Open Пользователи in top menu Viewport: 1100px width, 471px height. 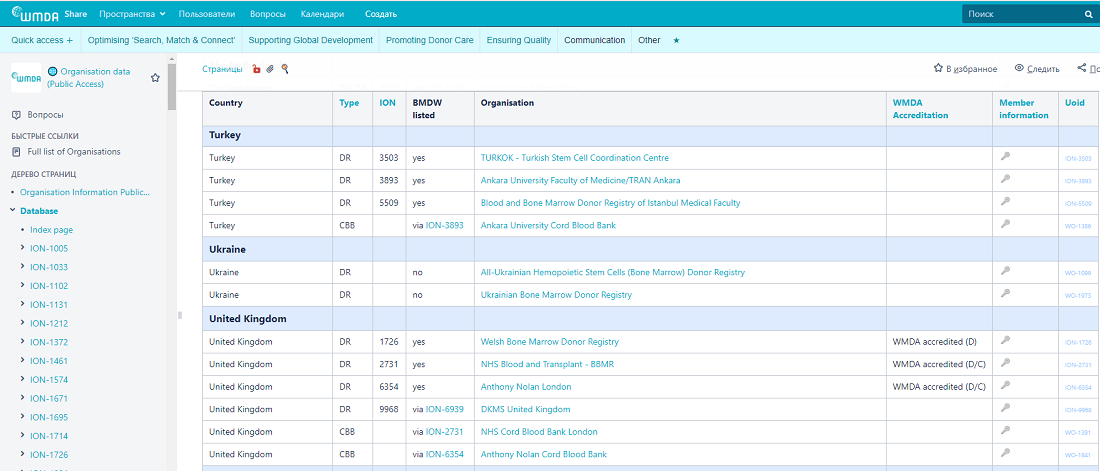coord(207,14)
